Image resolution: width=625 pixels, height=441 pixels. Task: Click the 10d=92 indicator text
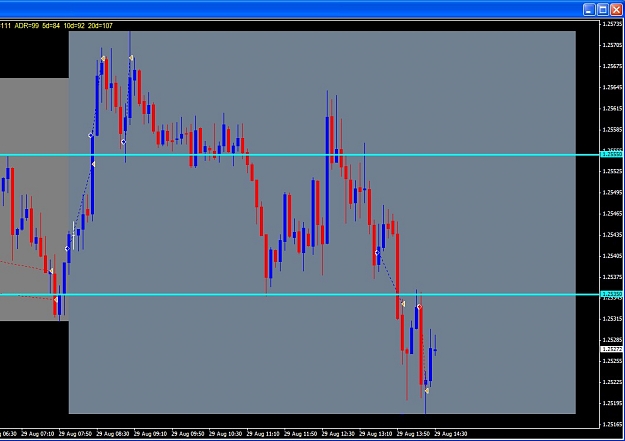pyautogui.click(x=74, y=26)
